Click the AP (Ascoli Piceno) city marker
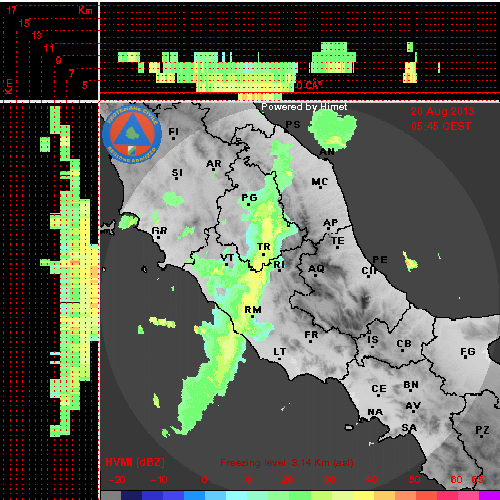The image size is (500, 500). click(329, 228)
